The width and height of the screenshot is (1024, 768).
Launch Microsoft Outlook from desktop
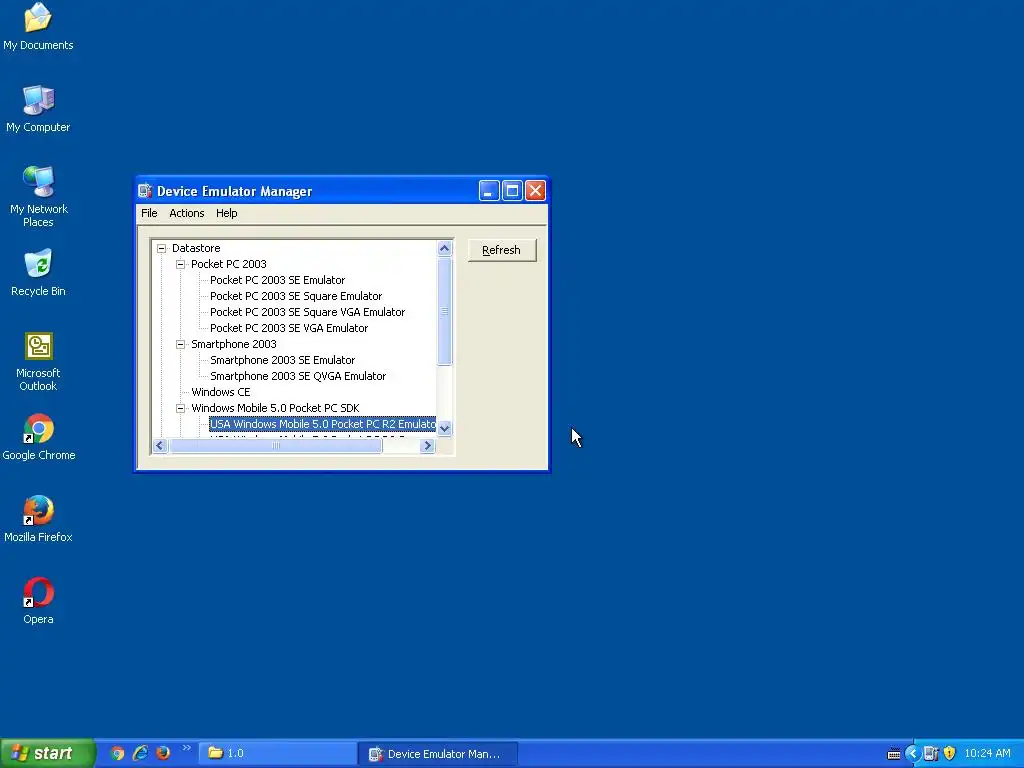pyautogui.click(x=38, y=361)
